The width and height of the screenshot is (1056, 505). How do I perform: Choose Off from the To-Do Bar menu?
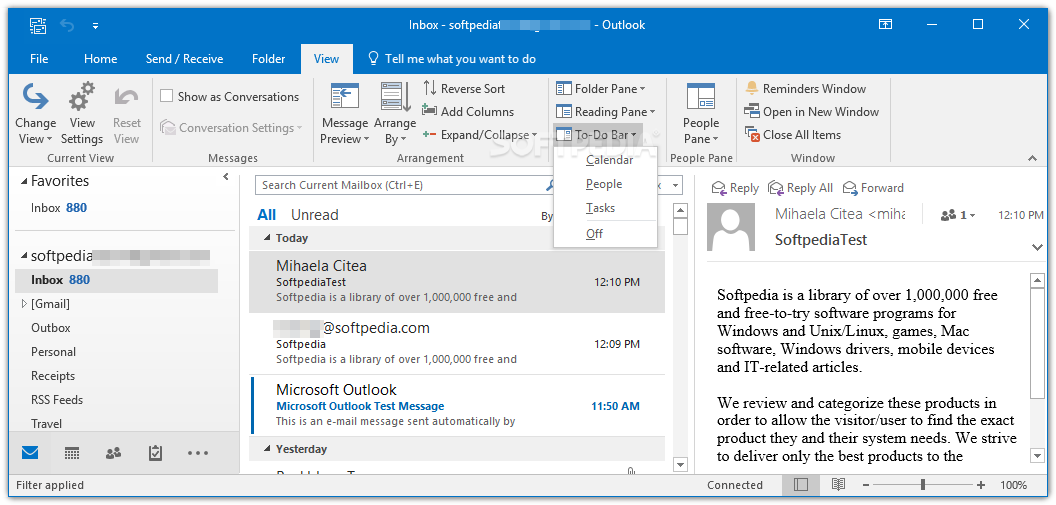tap(605, 234)
